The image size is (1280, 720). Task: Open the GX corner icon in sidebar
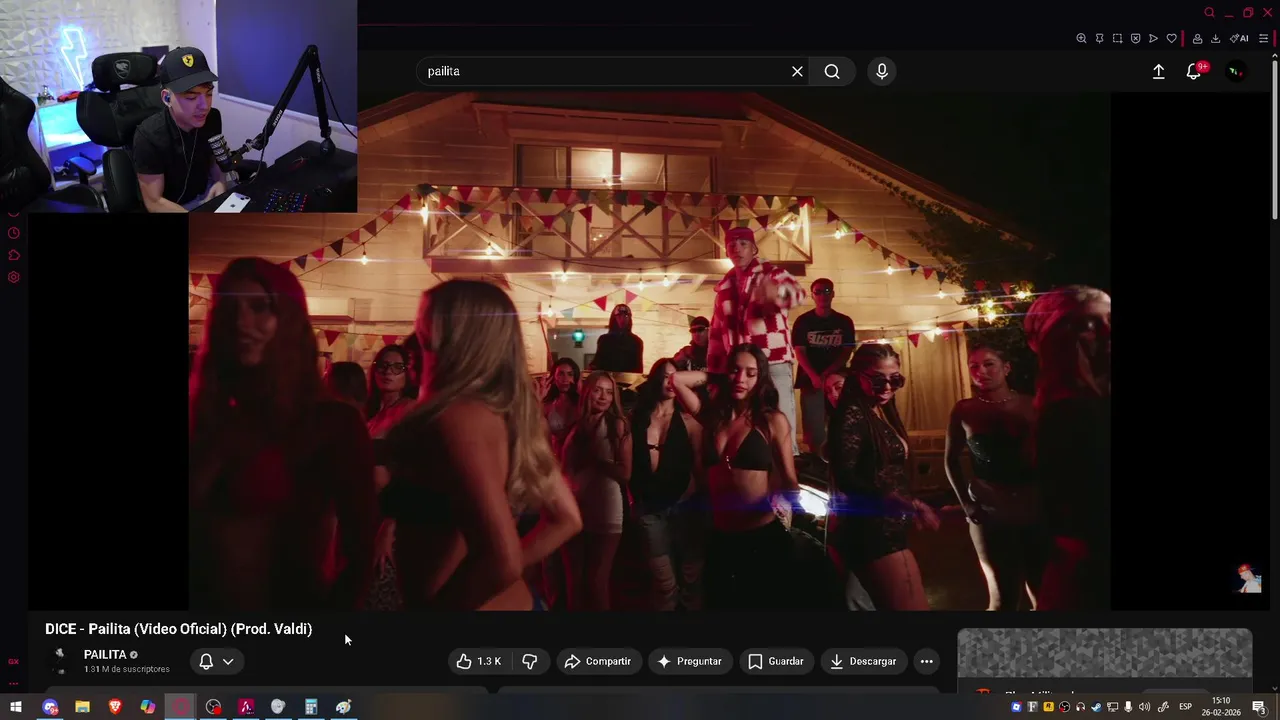pos(13,661)
